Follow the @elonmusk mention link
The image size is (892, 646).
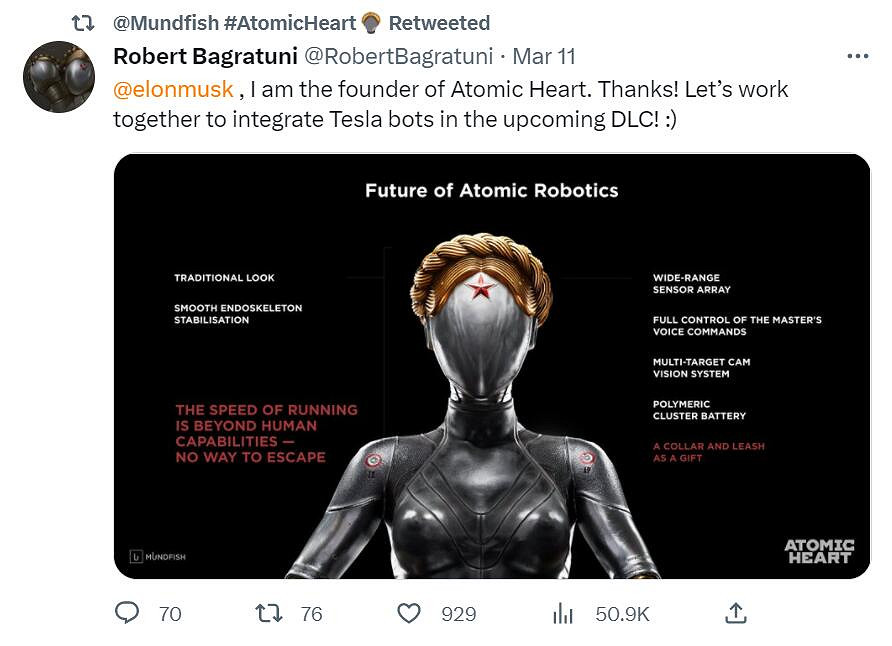(173, 89)
